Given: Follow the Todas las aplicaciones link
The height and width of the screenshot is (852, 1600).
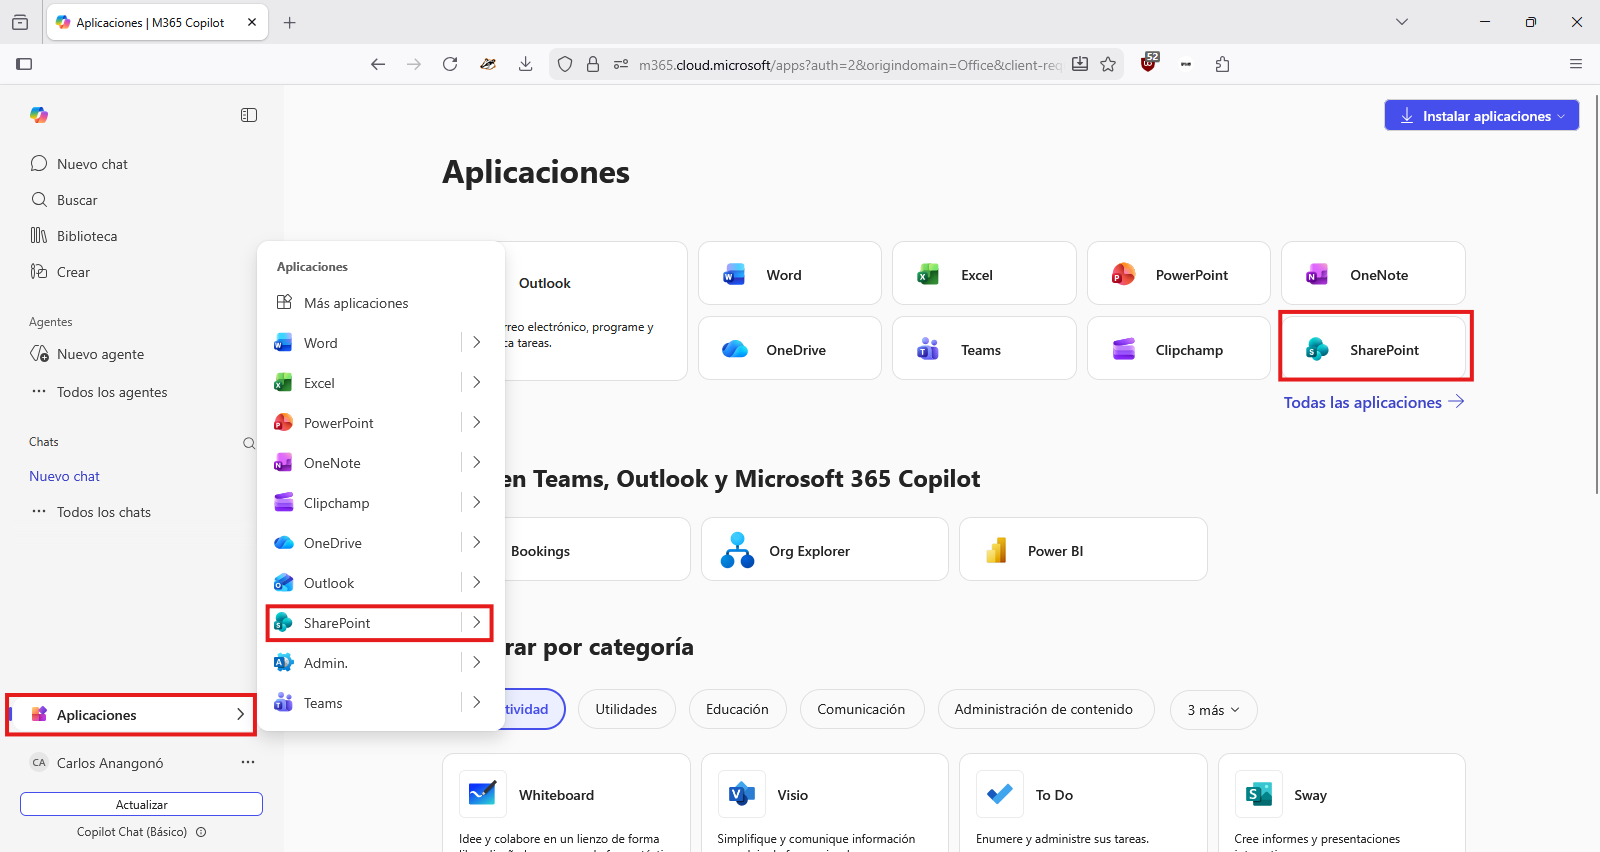Looking at the screenshot, I should pos(1374,402).
